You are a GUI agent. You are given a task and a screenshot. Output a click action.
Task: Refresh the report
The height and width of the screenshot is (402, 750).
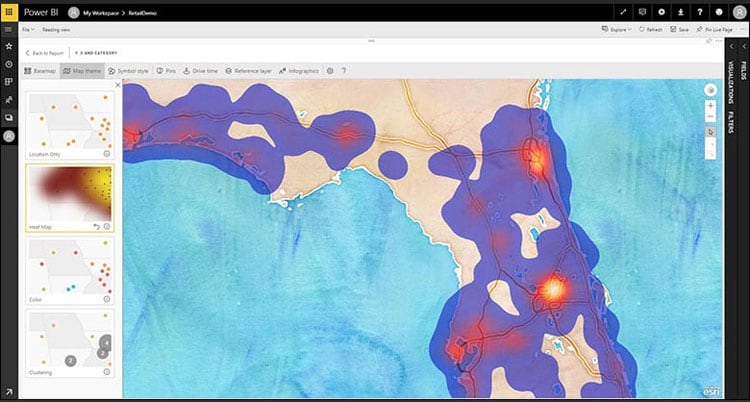pyautogui.click(x=651, y=30)
